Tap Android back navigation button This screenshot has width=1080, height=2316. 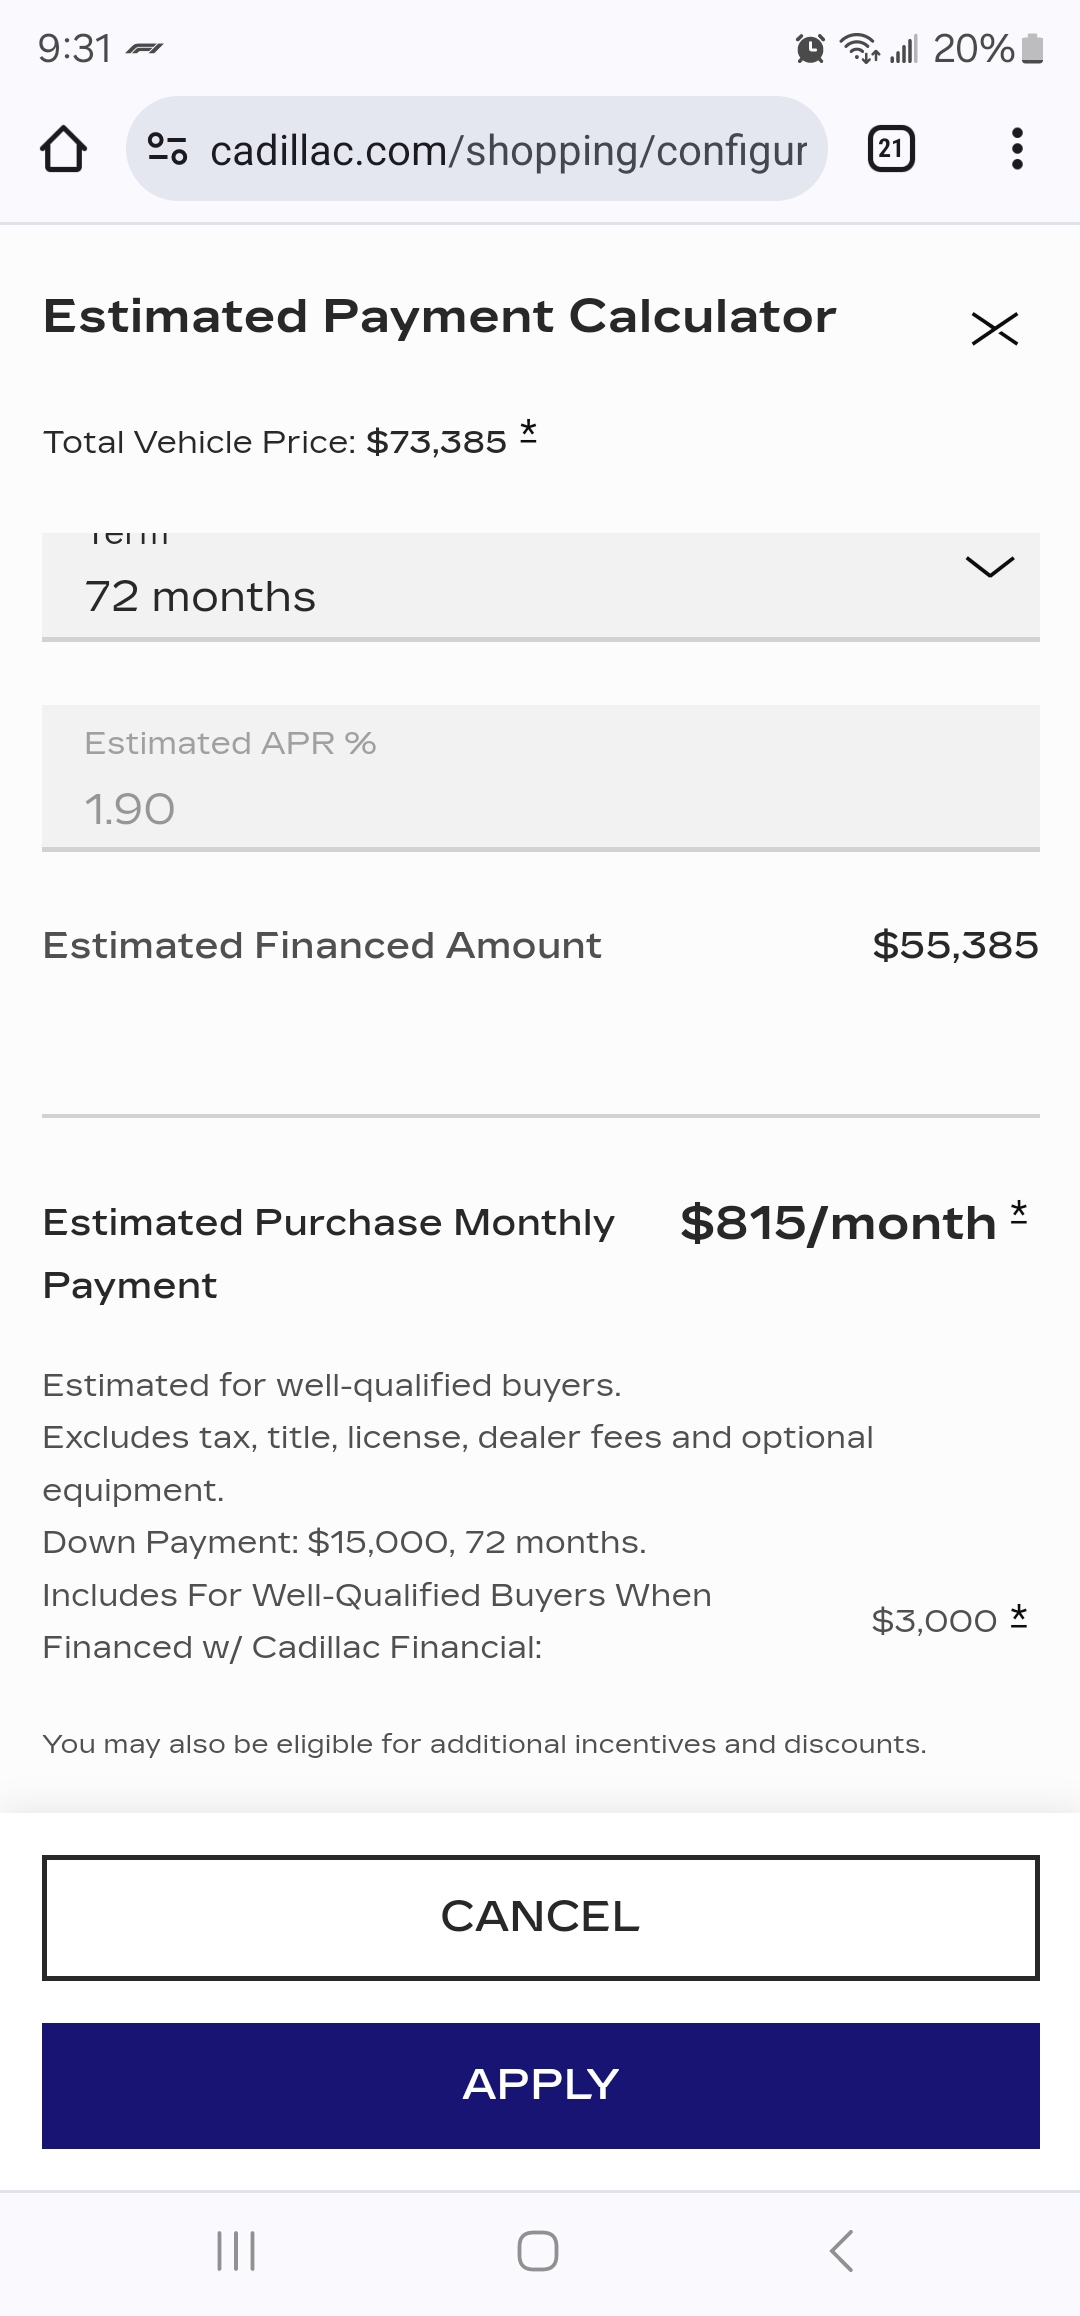point(842,2251)
